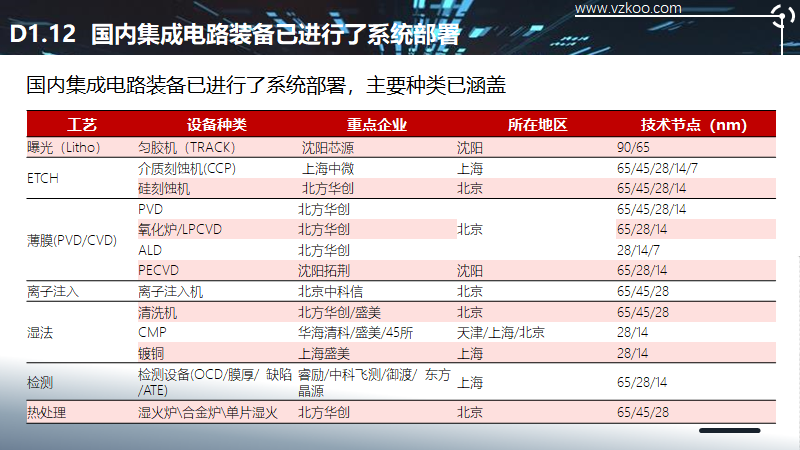Select the 检测 process cell
800x450 pixels.
pos(40,382)
